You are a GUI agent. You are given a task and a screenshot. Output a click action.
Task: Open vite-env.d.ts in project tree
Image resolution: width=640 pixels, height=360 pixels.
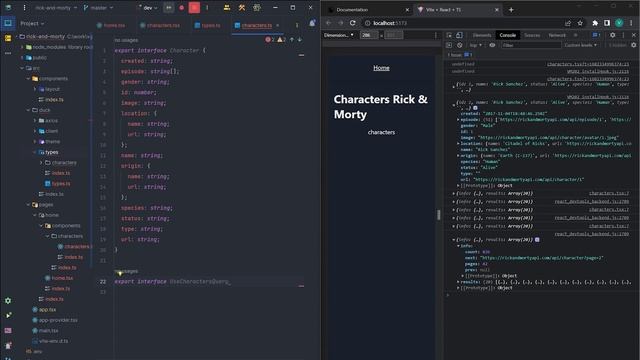[x=50, y=341]
